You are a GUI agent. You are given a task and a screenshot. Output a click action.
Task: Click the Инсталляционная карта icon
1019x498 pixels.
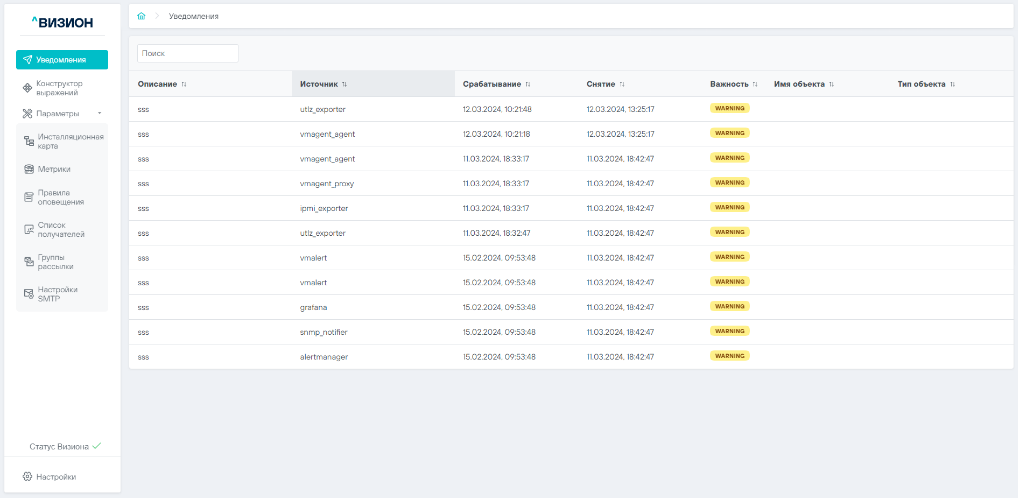(29, 141)
